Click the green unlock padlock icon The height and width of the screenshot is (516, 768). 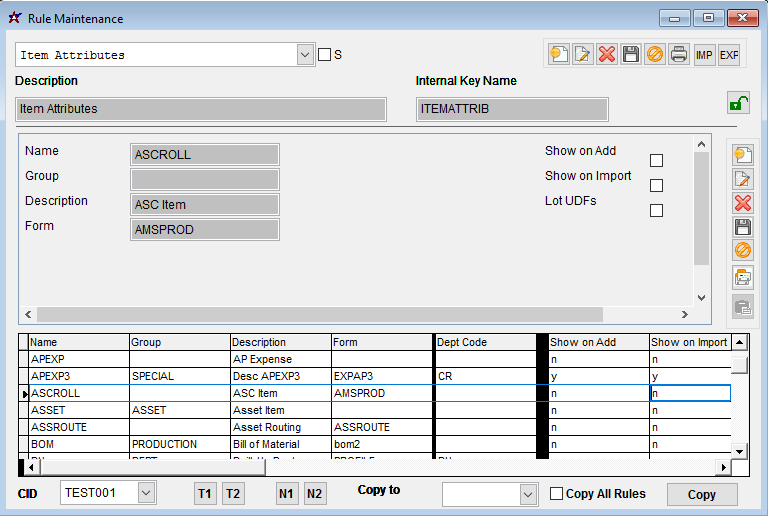tap(737, 103)
